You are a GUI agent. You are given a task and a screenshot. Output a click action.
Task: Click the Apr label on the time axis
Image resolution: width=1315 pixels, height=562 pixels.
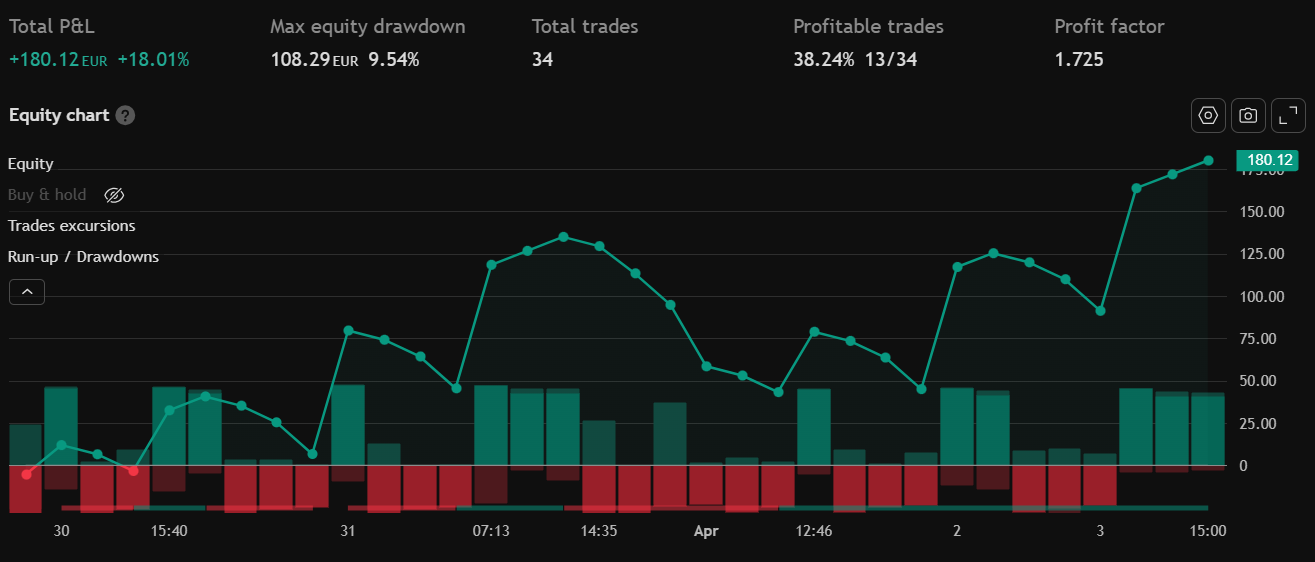(706, 531)
